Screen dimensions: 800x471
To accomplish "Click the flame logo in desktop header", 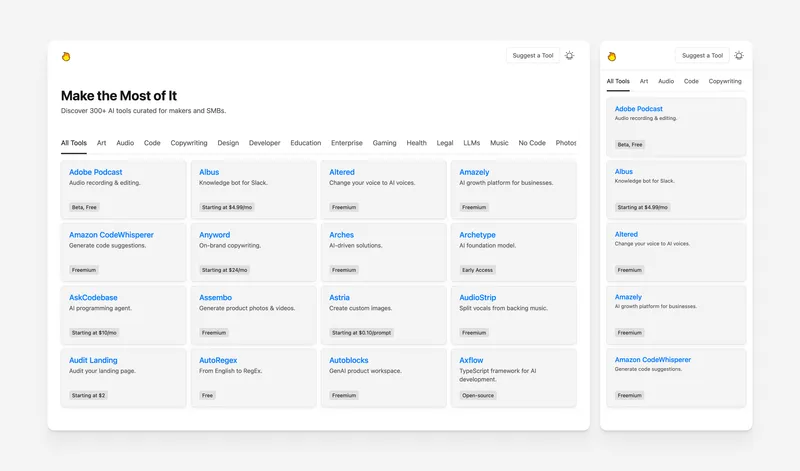I will [x=66, y=56].
